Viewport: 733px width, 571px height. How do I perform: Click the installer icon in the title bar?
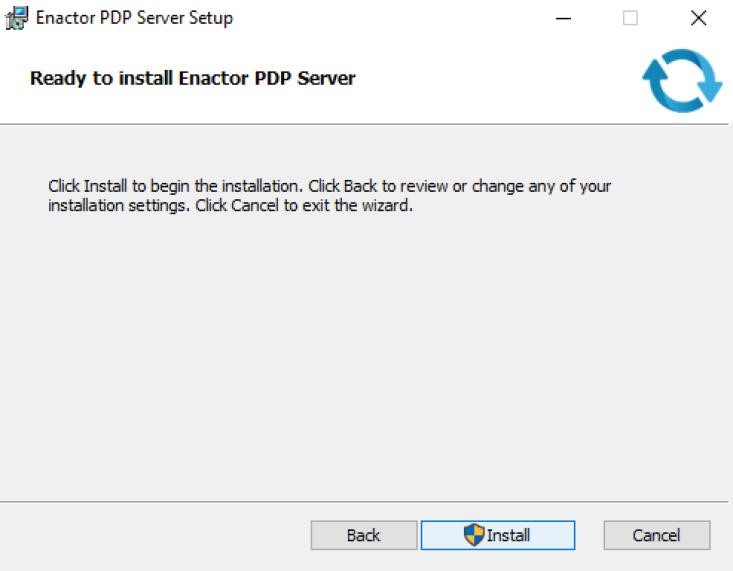pyautogui.click(x=16, y=18)
